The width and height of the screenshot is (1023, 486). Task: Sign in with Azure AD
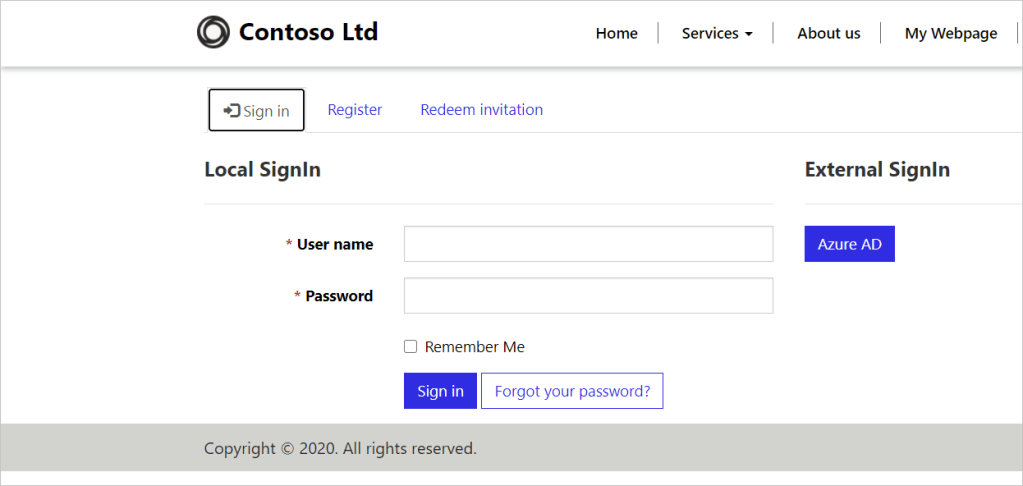click(849, 244)
